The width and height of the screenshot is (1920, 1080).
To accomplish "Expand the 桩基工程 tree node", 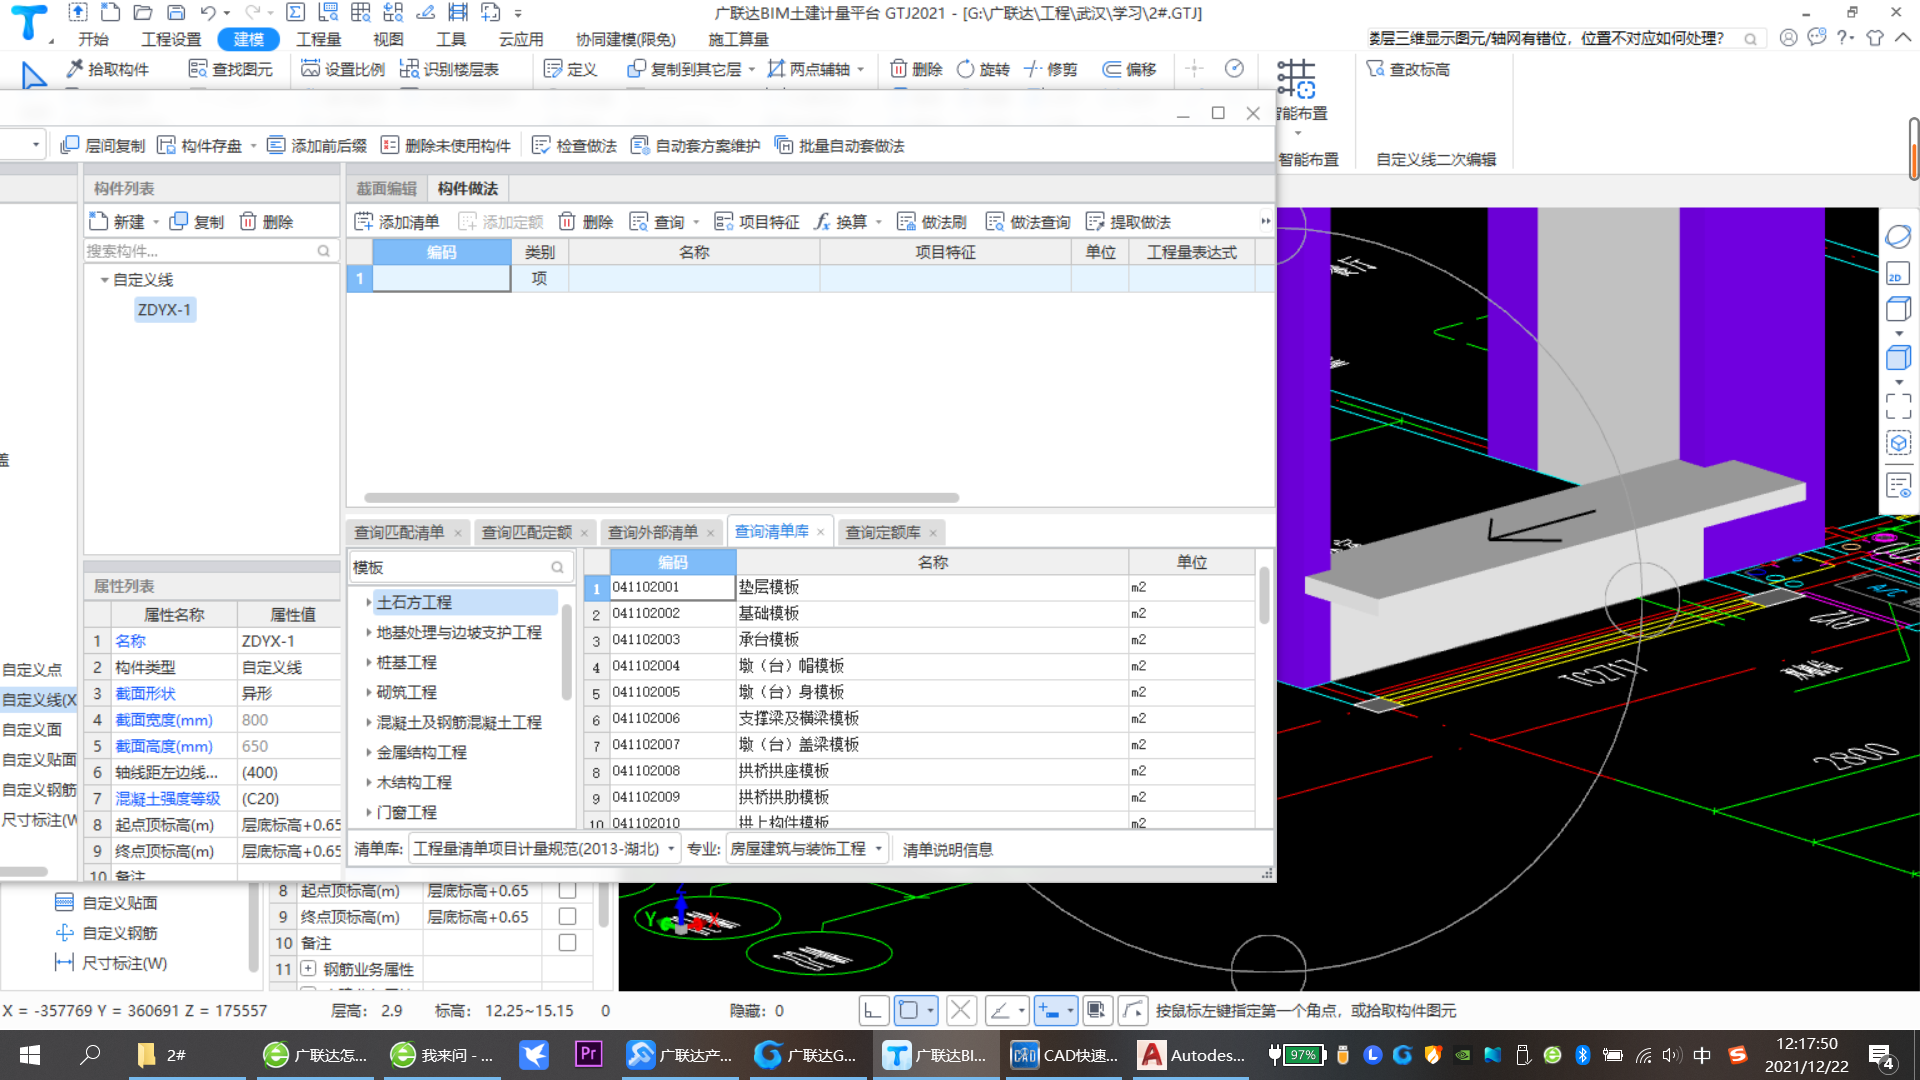I will click(368, 662).
